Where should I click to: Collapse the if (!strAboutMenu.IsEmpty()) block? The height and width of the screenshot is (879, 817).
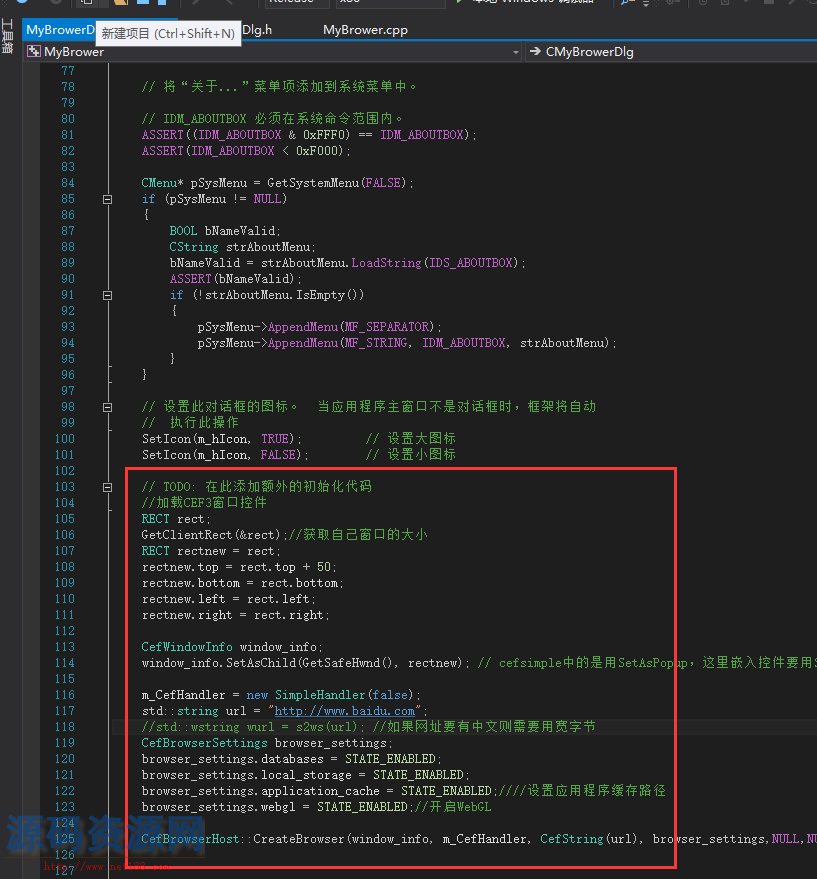108,295
